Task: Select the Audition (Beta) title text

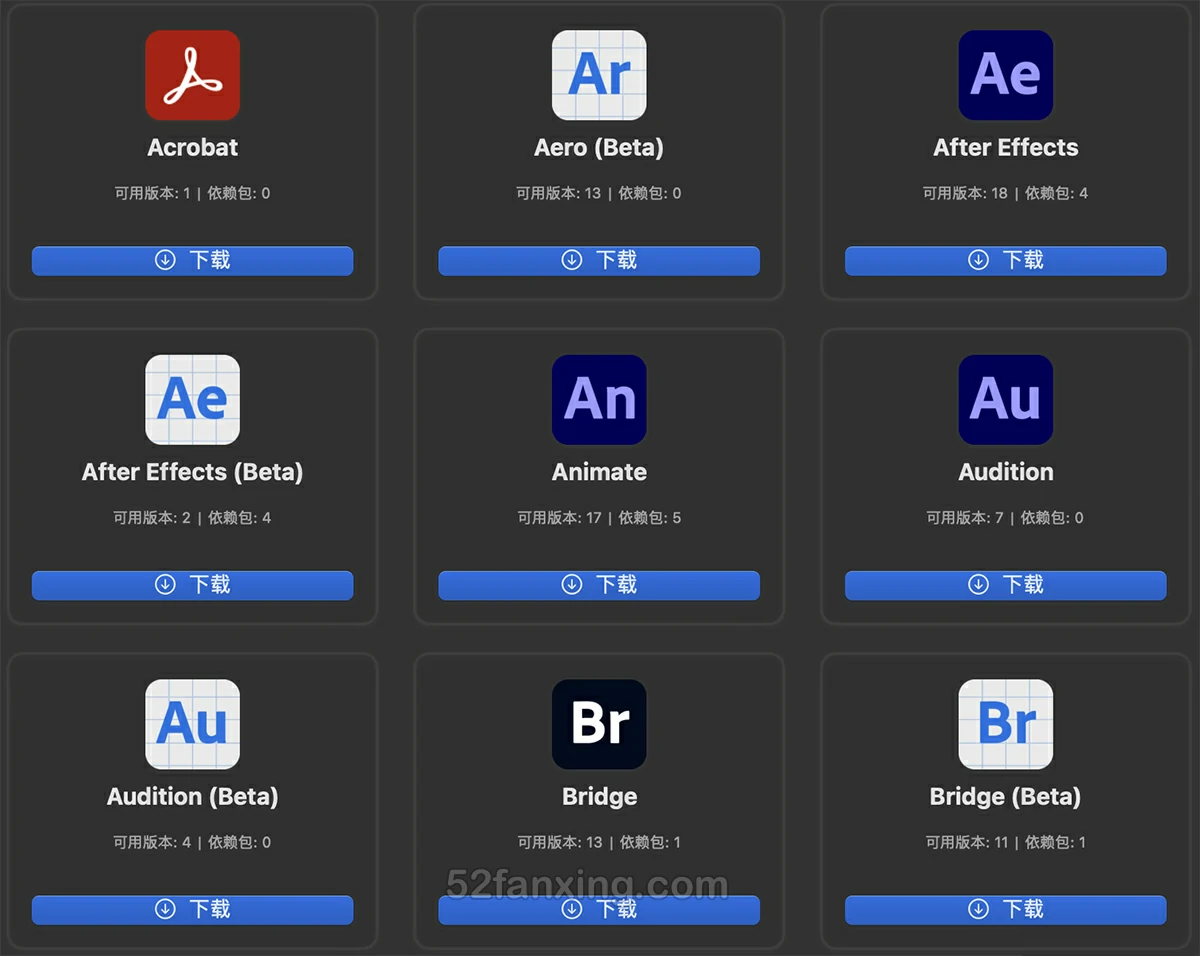Action: click(x=193, y=797)
